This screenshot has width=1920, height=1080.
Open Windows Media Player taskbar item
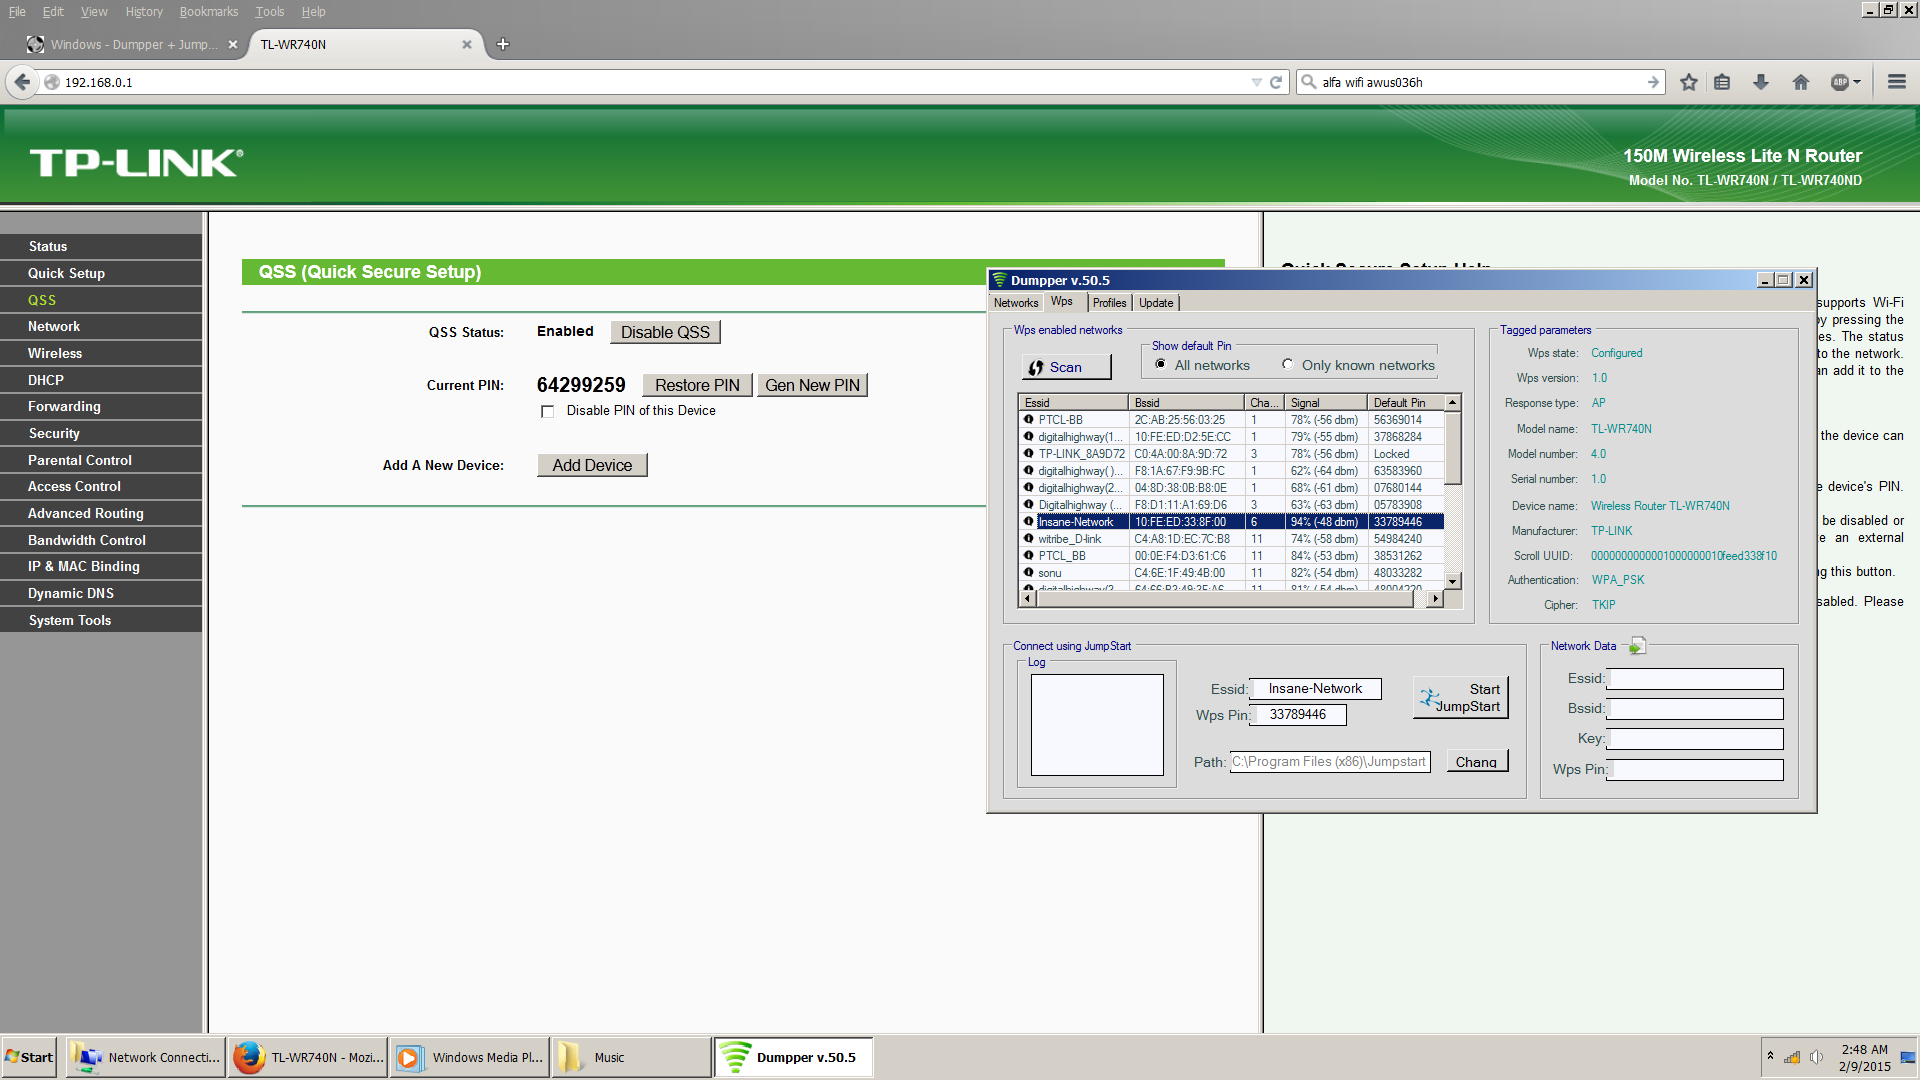click(470, 1057)
